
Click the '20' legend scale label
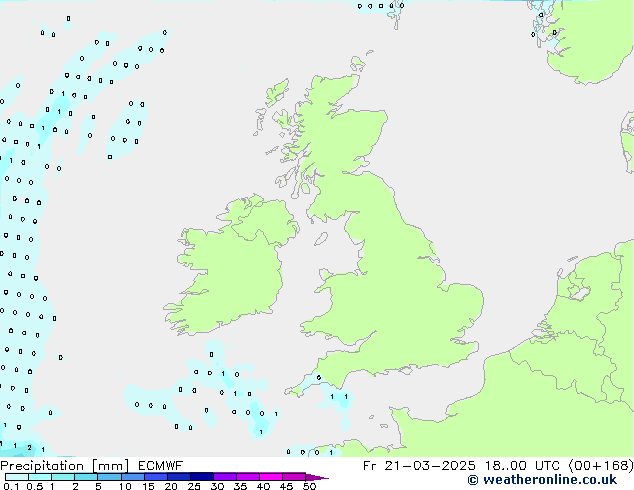click(171, 486)
